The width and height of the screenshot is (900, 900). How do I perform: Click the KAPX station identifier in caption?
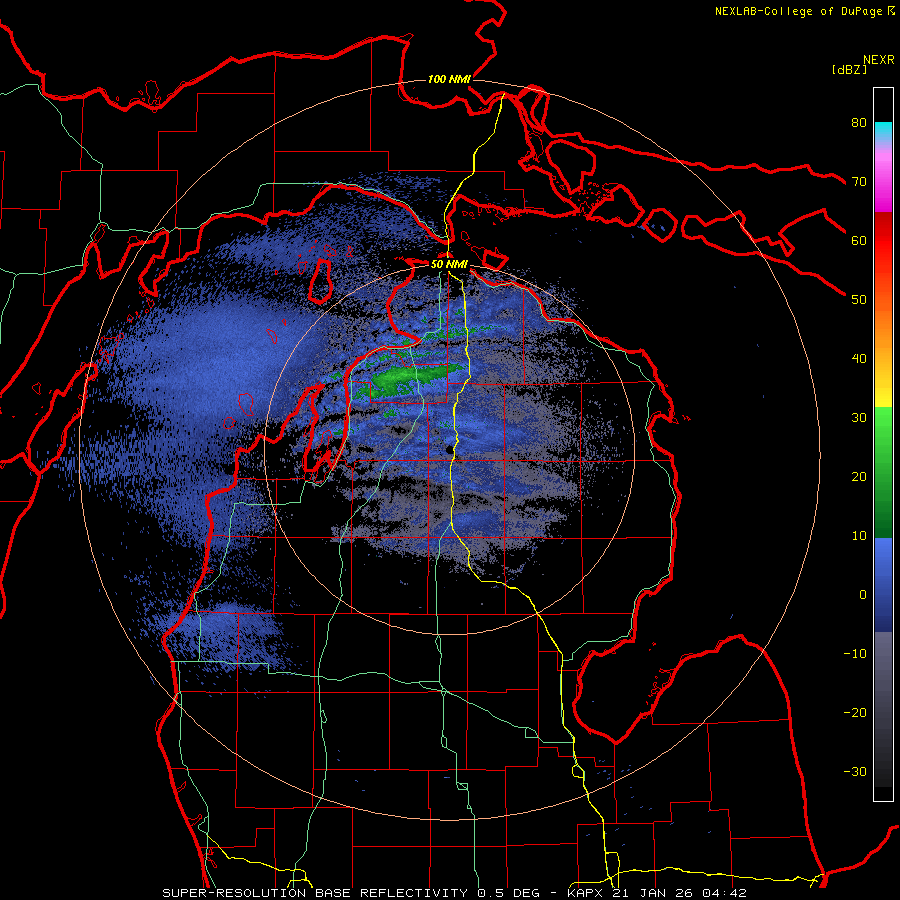click(585, 893)
